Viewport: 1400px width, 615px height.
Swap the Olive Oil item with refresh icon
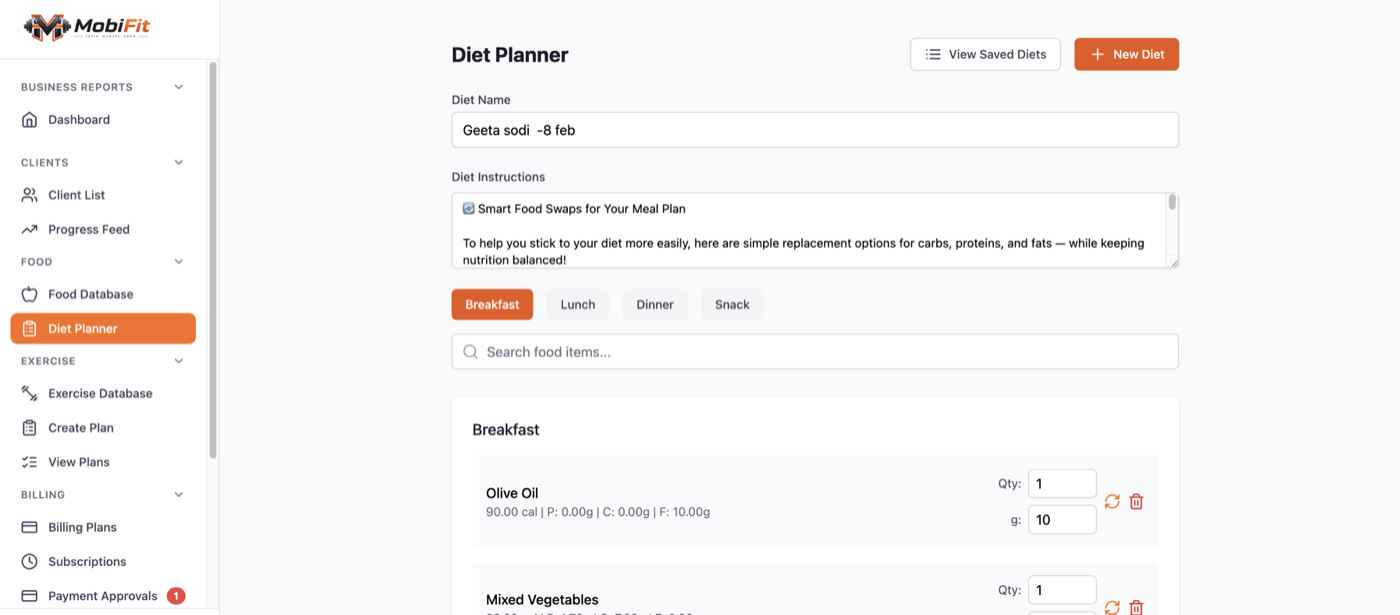[1112, 502]
